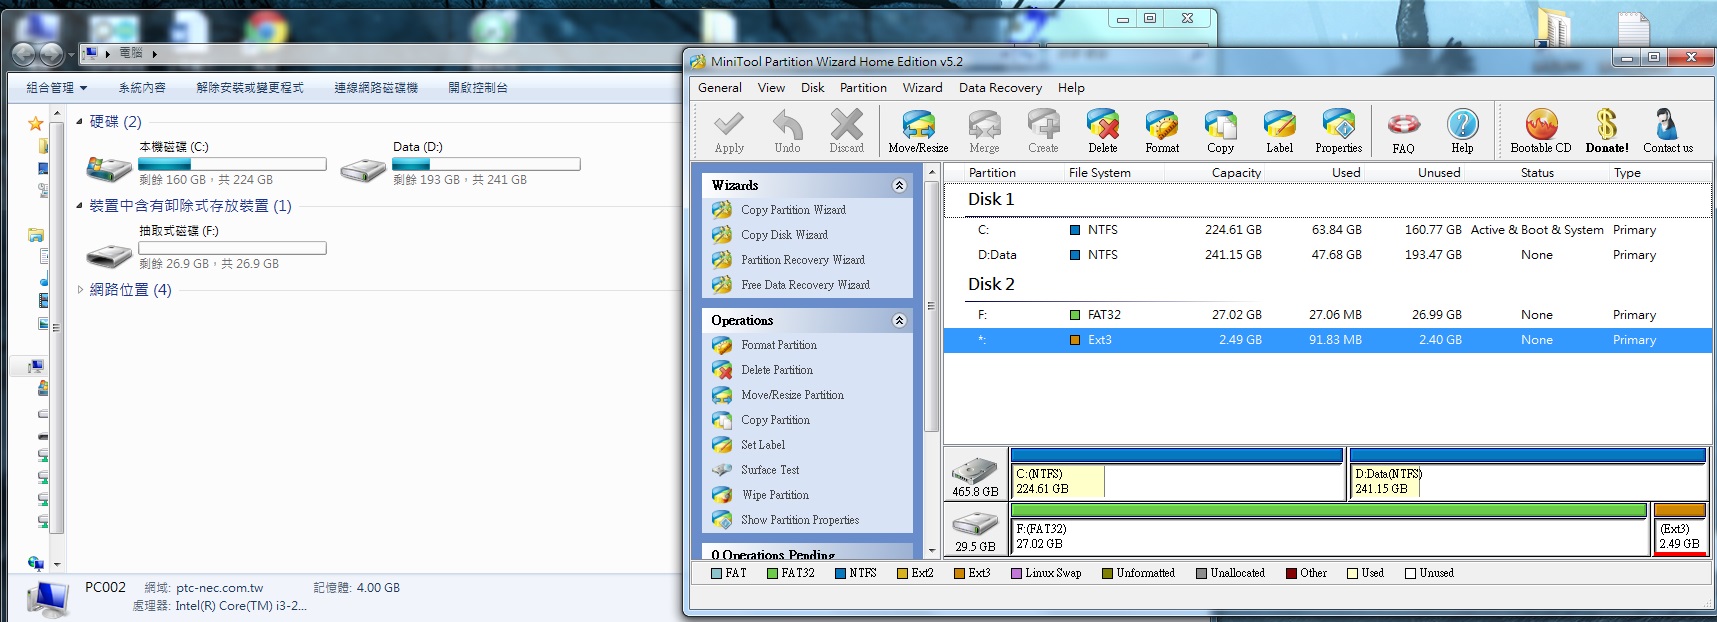Viewport: 1717px width, 622px height.
Task: Click Ext3 2.49 GB block in disk map
Action: [1680, 530]
